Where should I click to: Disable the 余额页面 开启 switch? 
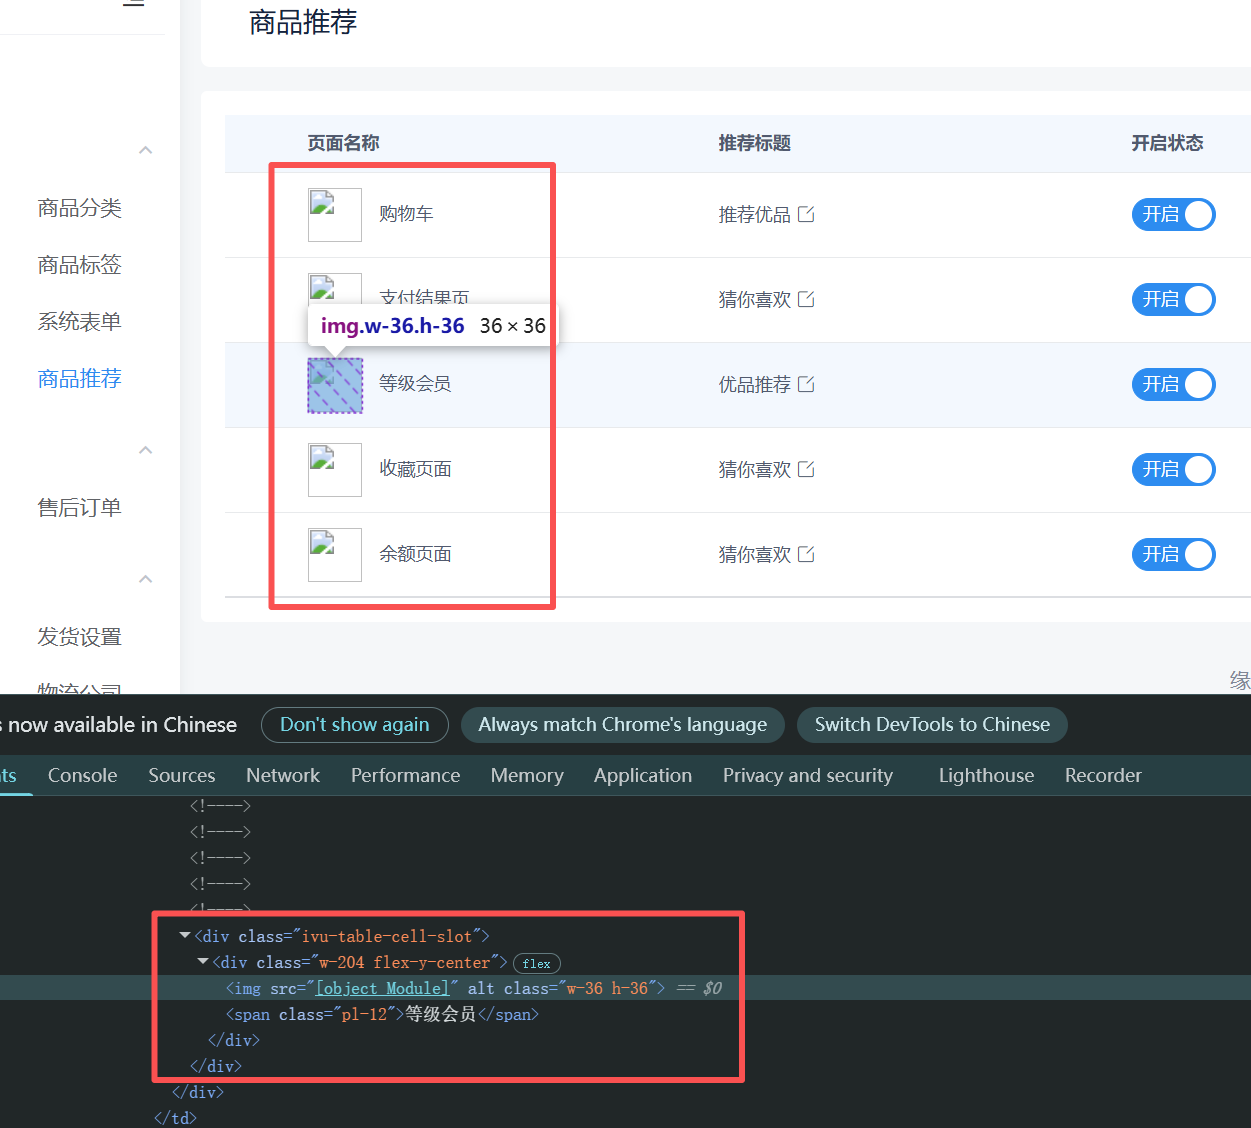pos(1173,554)
